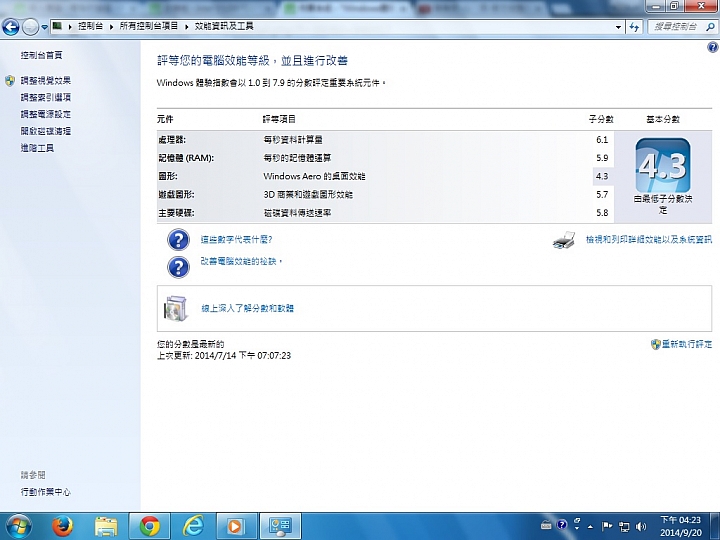This screenshot has height=540, width=720.
Task: Select 所有控制台項目 breadcrumb
Action: click(x=149, y=26)
